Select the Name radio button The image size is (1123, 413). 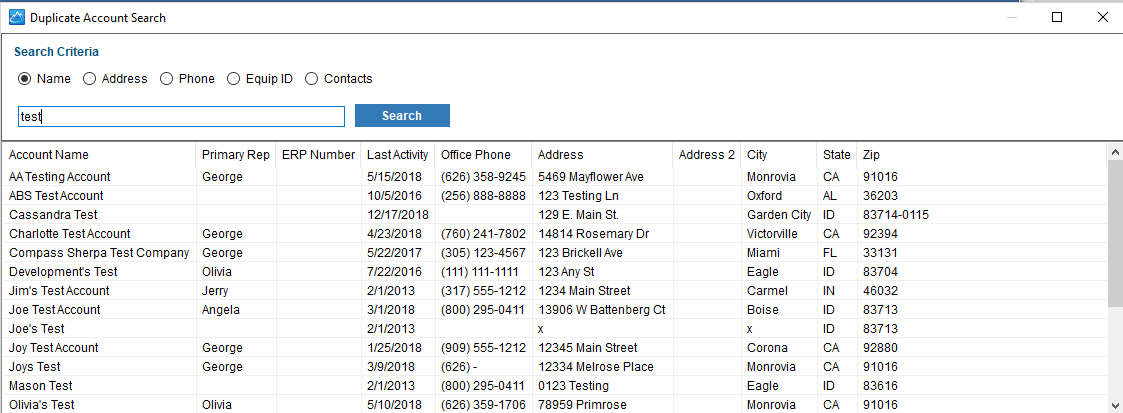pyautogui.click(x=25, y=79)
